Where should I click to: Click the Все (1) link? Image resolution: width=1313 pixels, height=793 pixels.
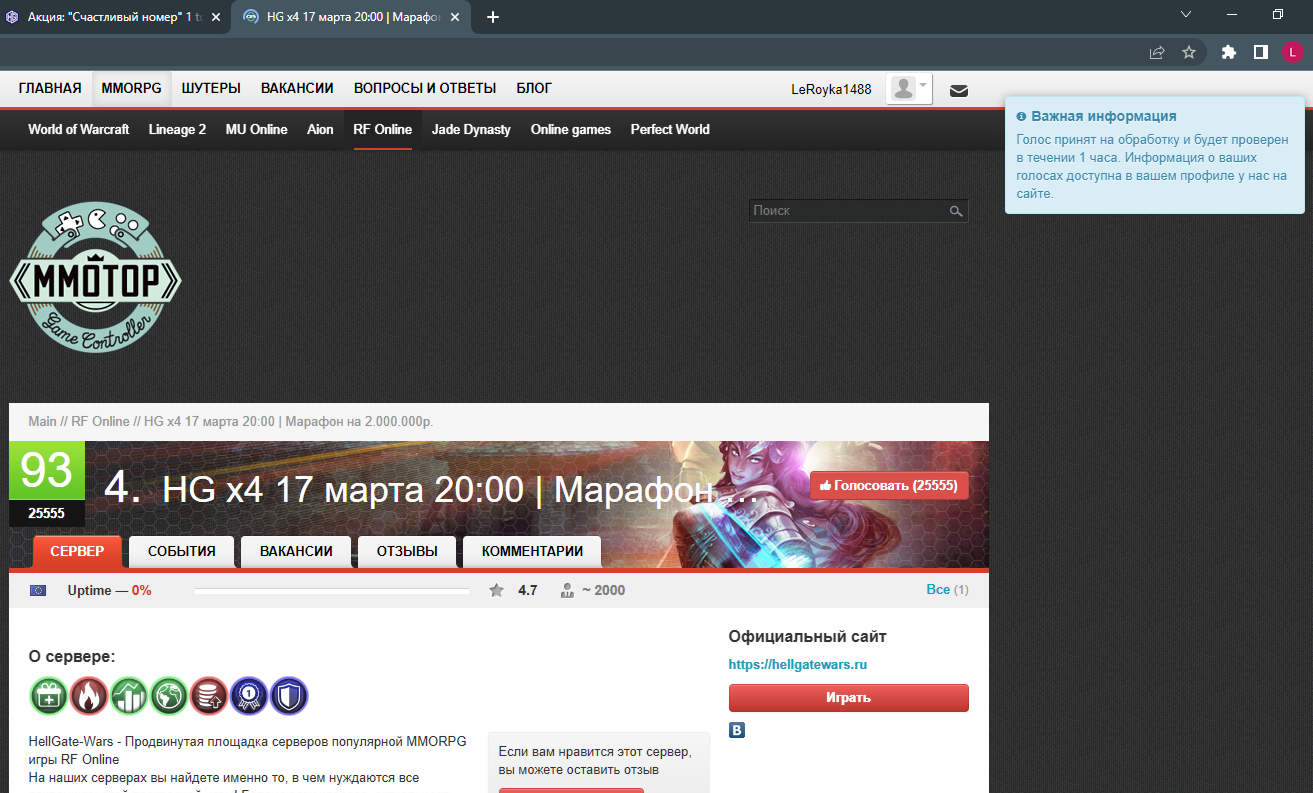(947, 590)
